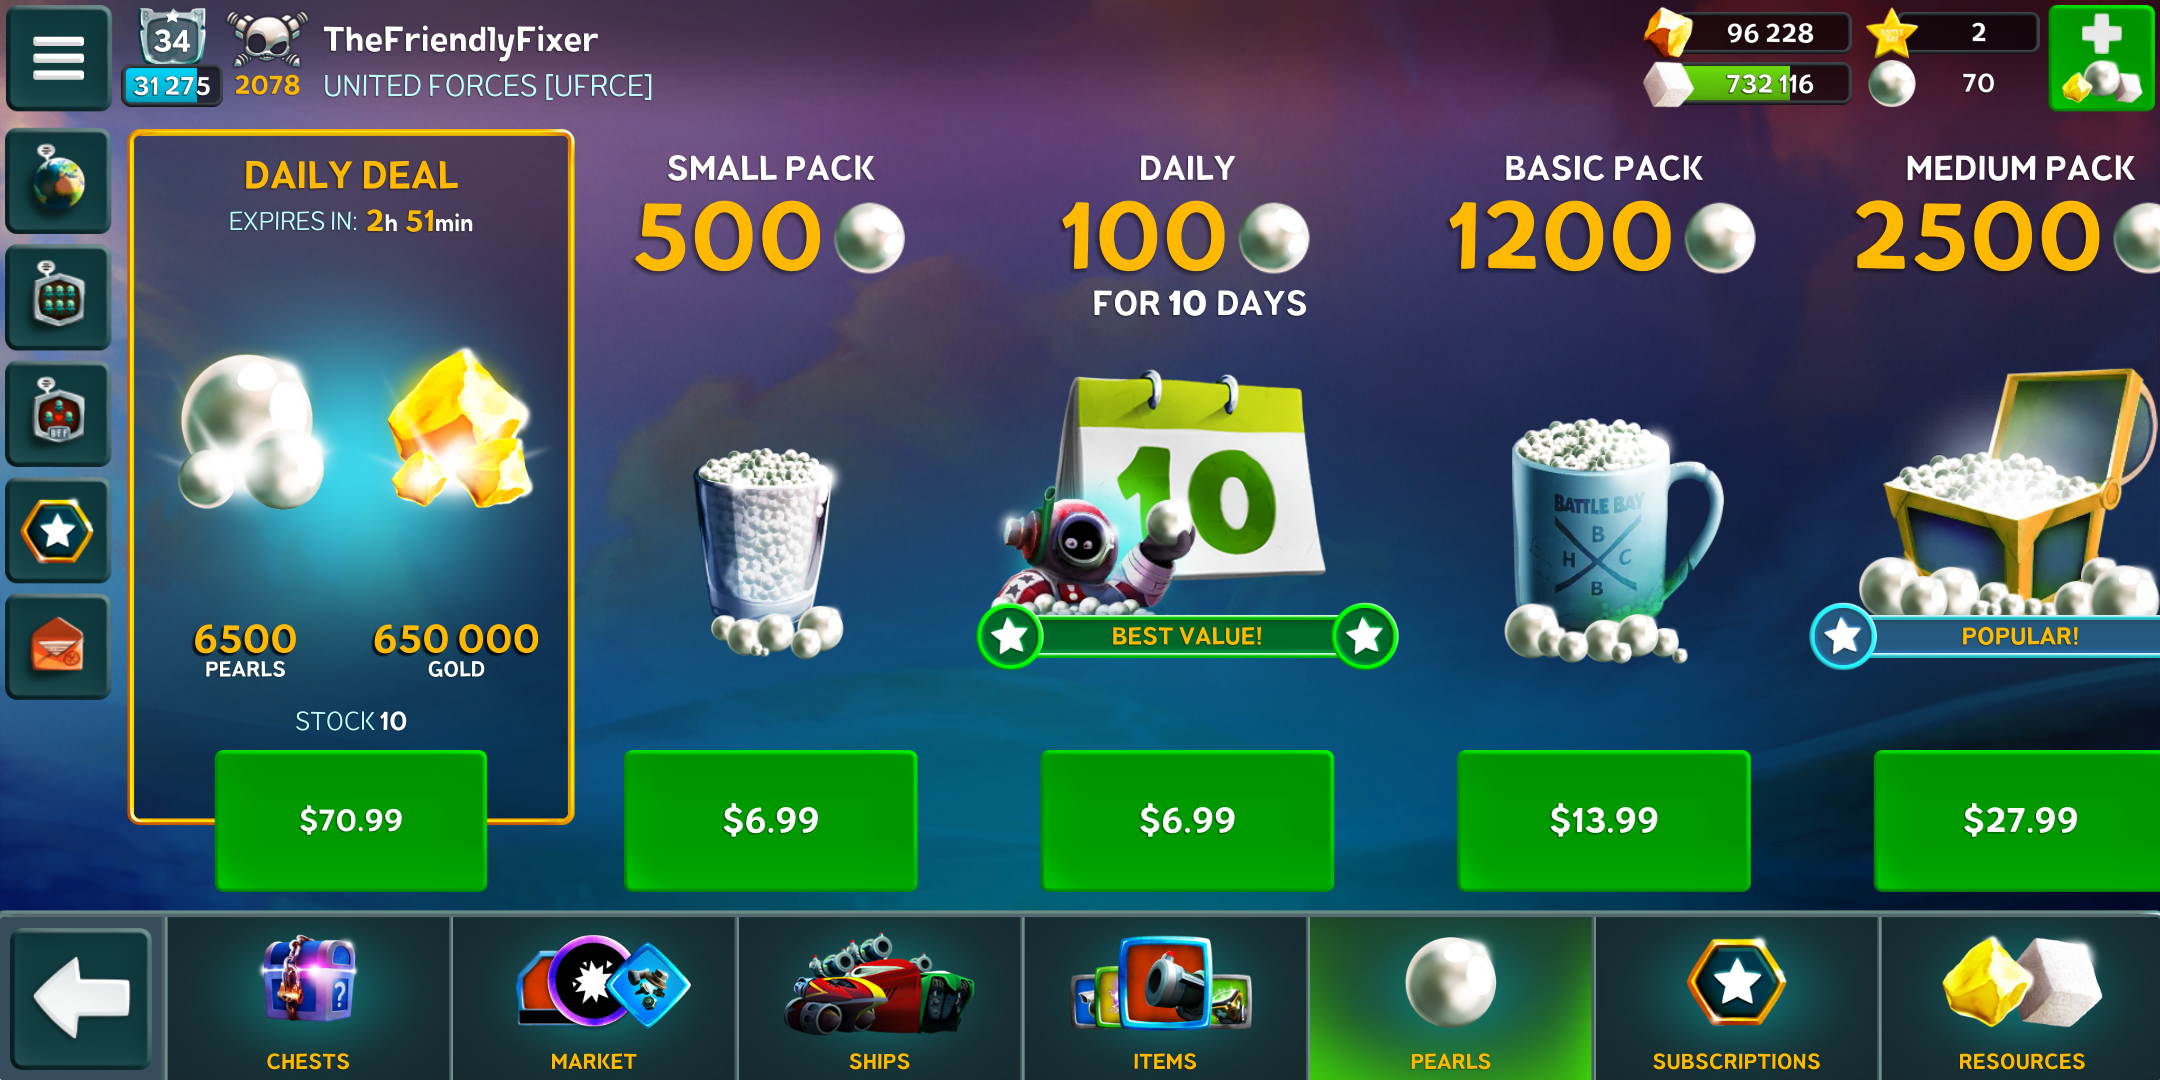Viewport: 2160px width, 1080px height.
Task: Go back with the white arrow
Action: coord(81,998)
